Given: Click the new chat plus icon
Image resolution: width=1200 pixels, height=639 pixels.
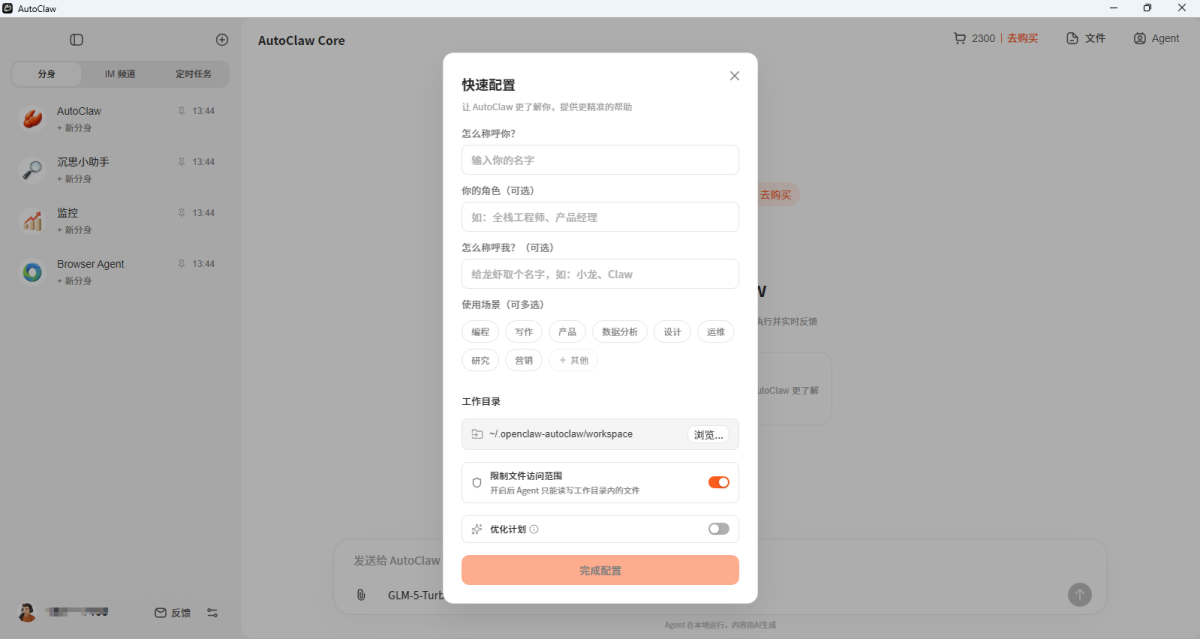Looking at the screenshot, I should [x=222, y=40].
